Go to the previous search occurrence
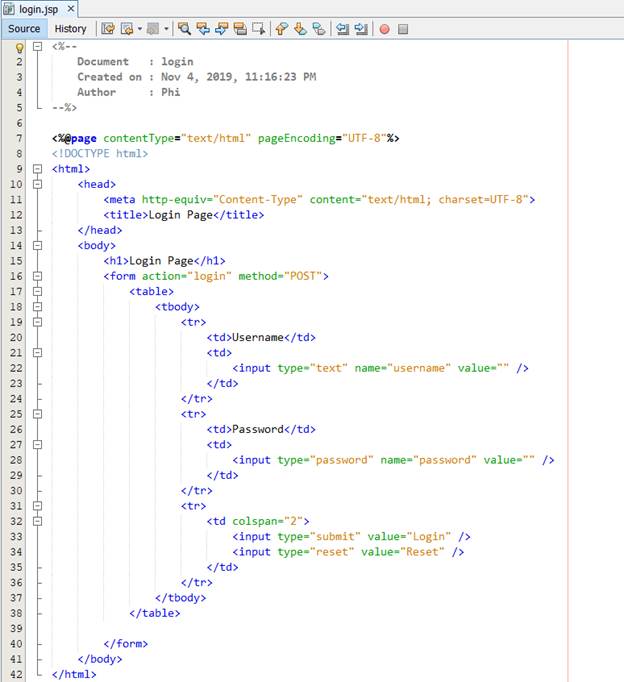The image size is (624, 682). [x=203, y=29]
